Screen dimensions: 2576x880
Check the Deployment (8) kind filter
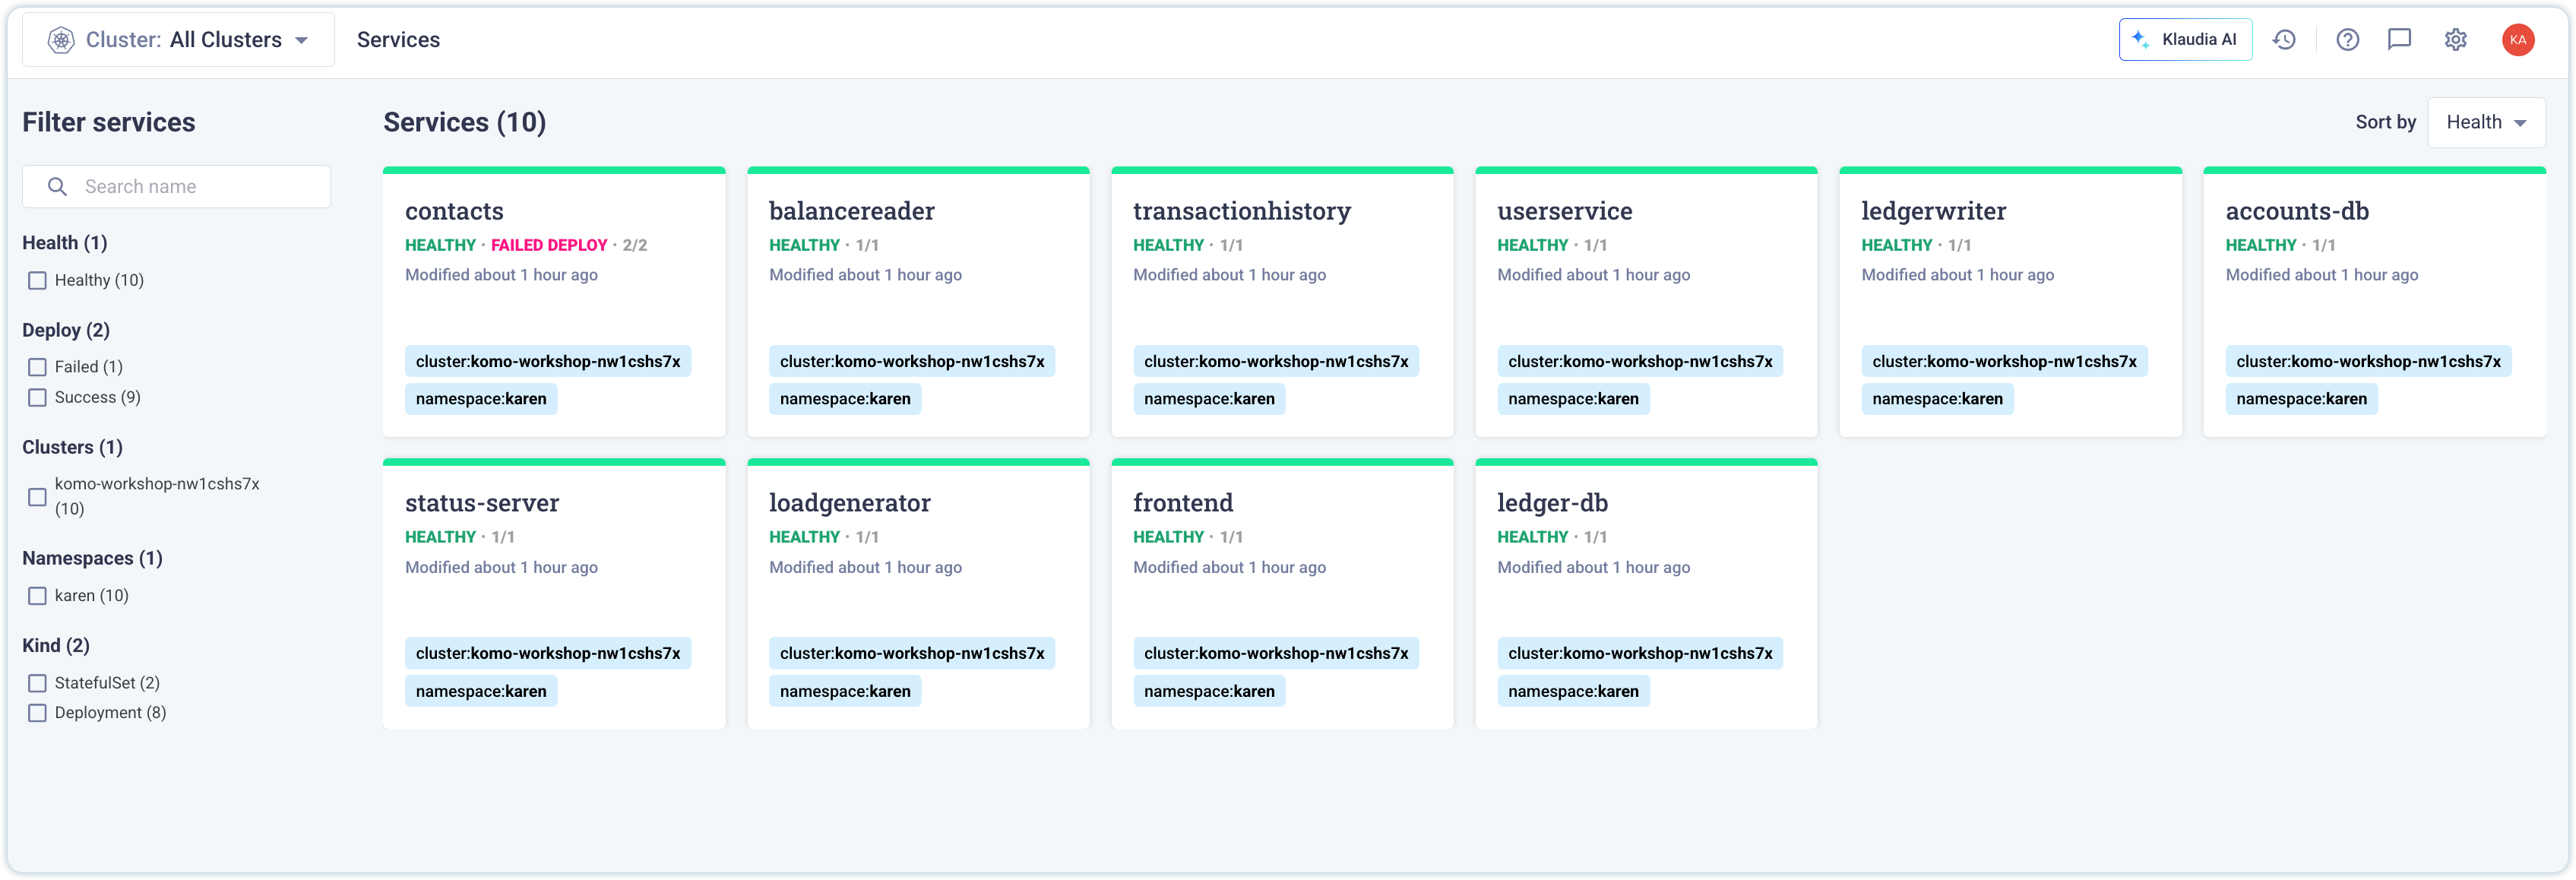[x=37, y=713]
